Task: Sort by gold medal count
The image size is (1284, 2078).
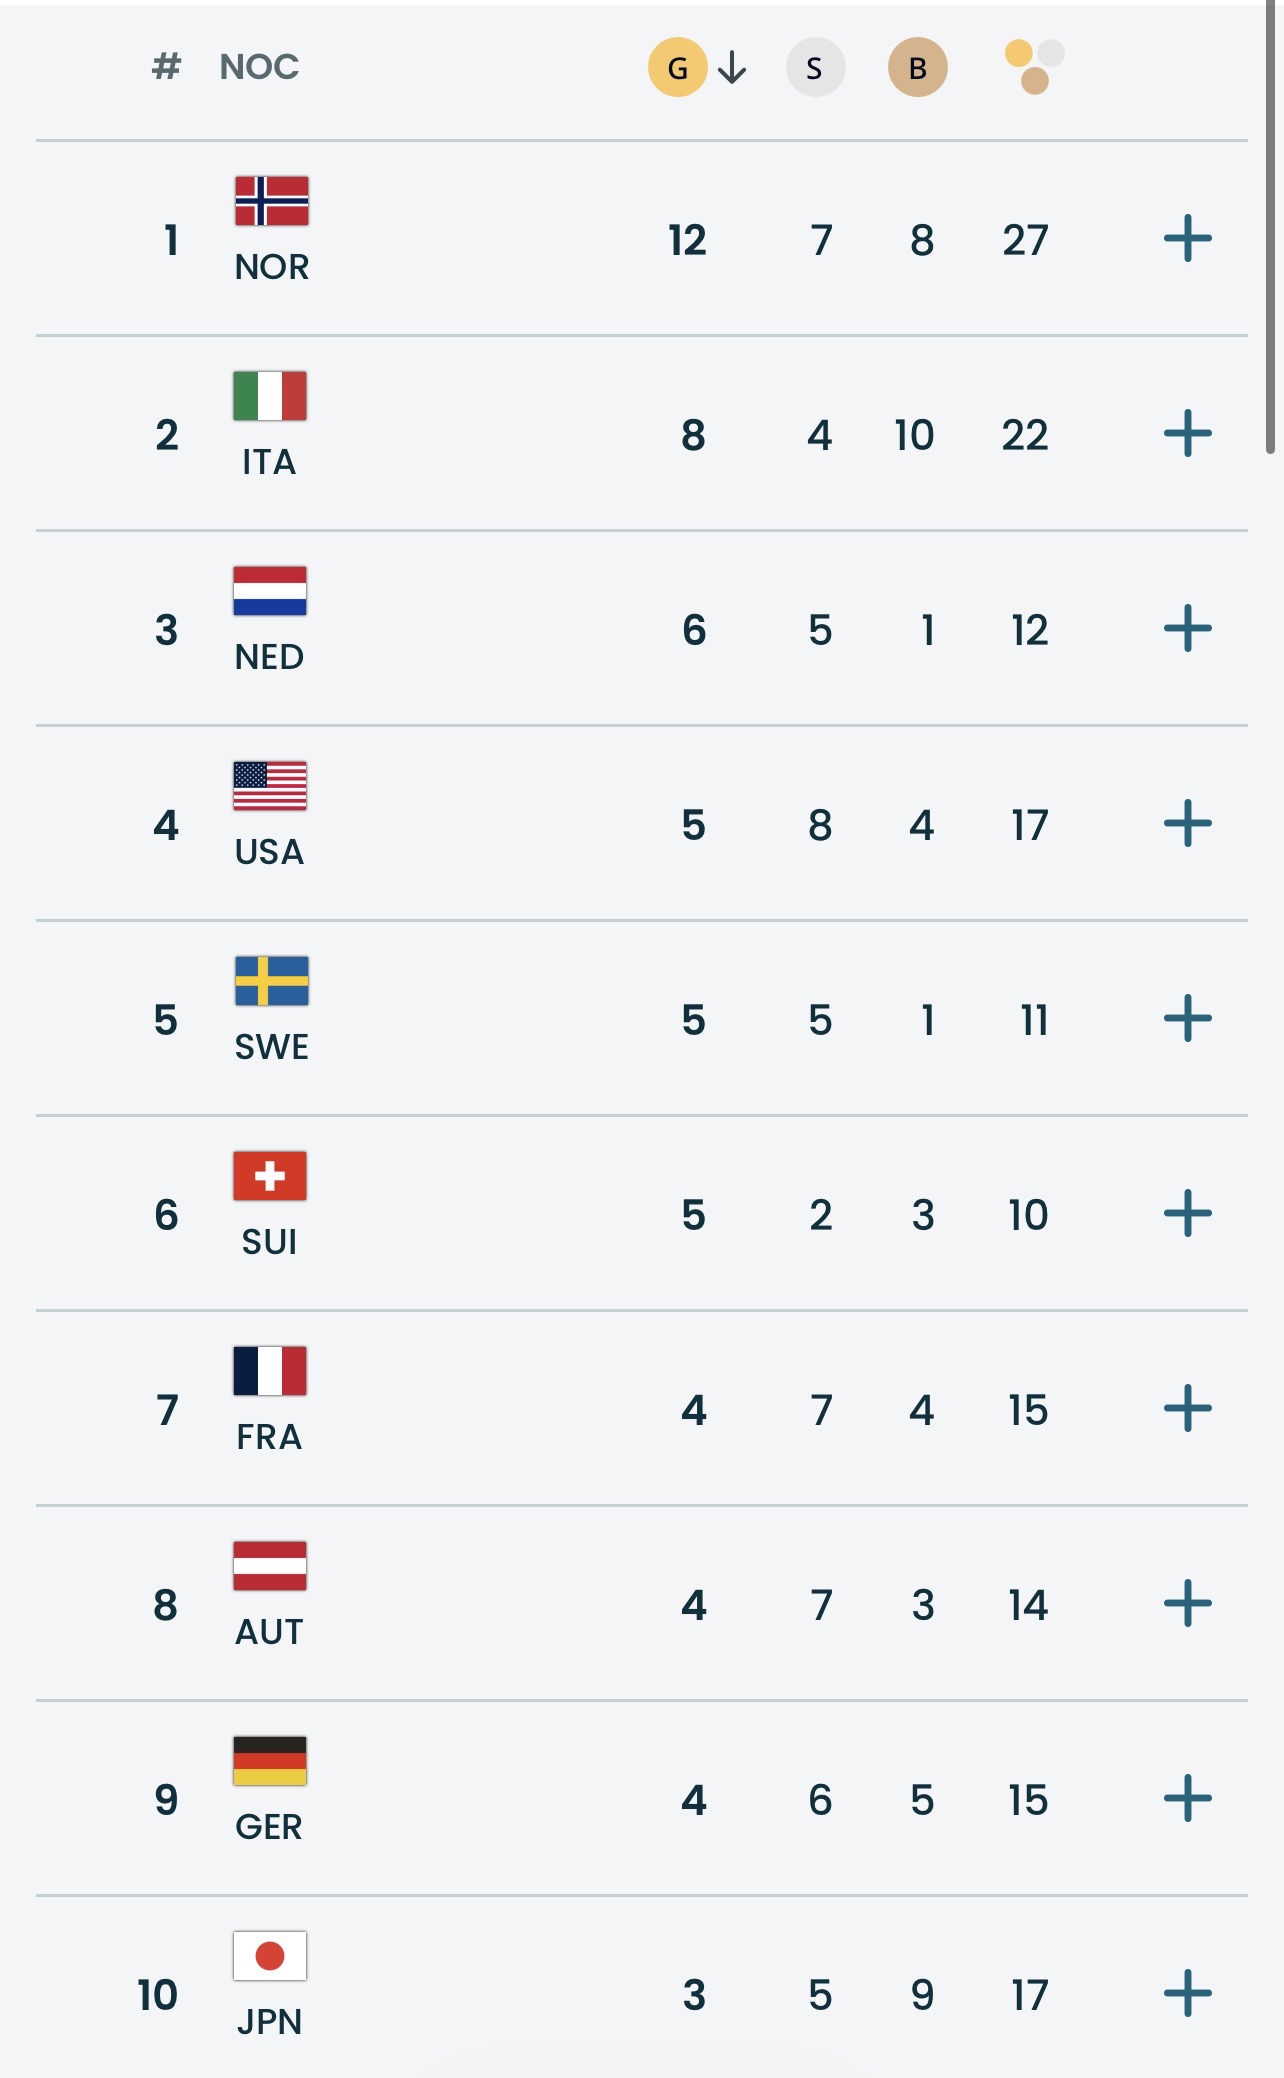Action: 678,68
